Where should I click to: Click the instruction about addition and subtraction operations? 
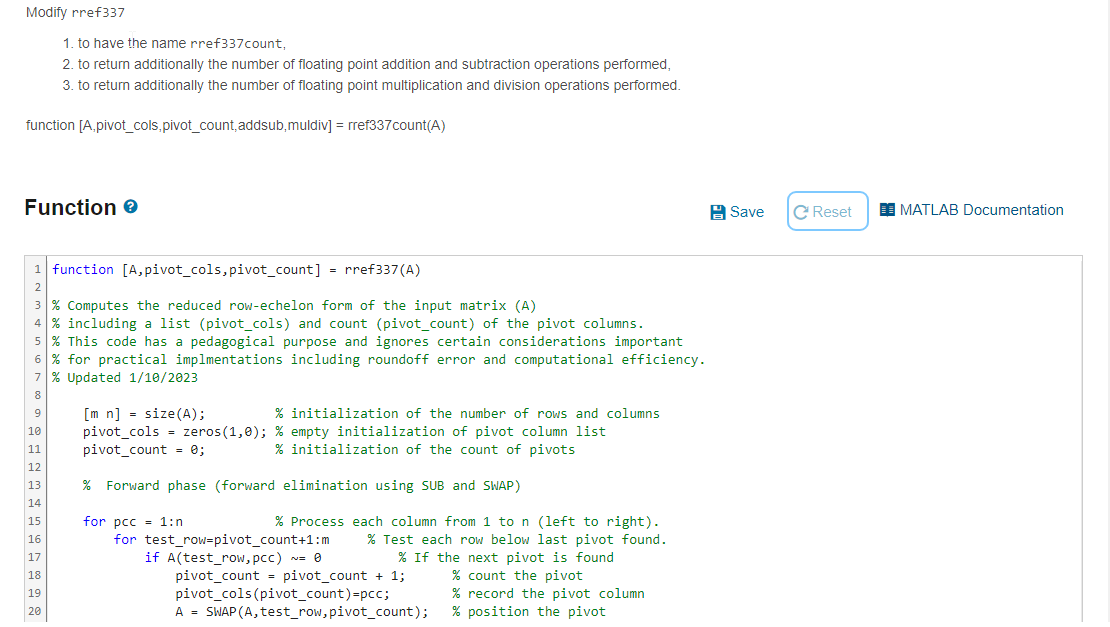[374, 64]
